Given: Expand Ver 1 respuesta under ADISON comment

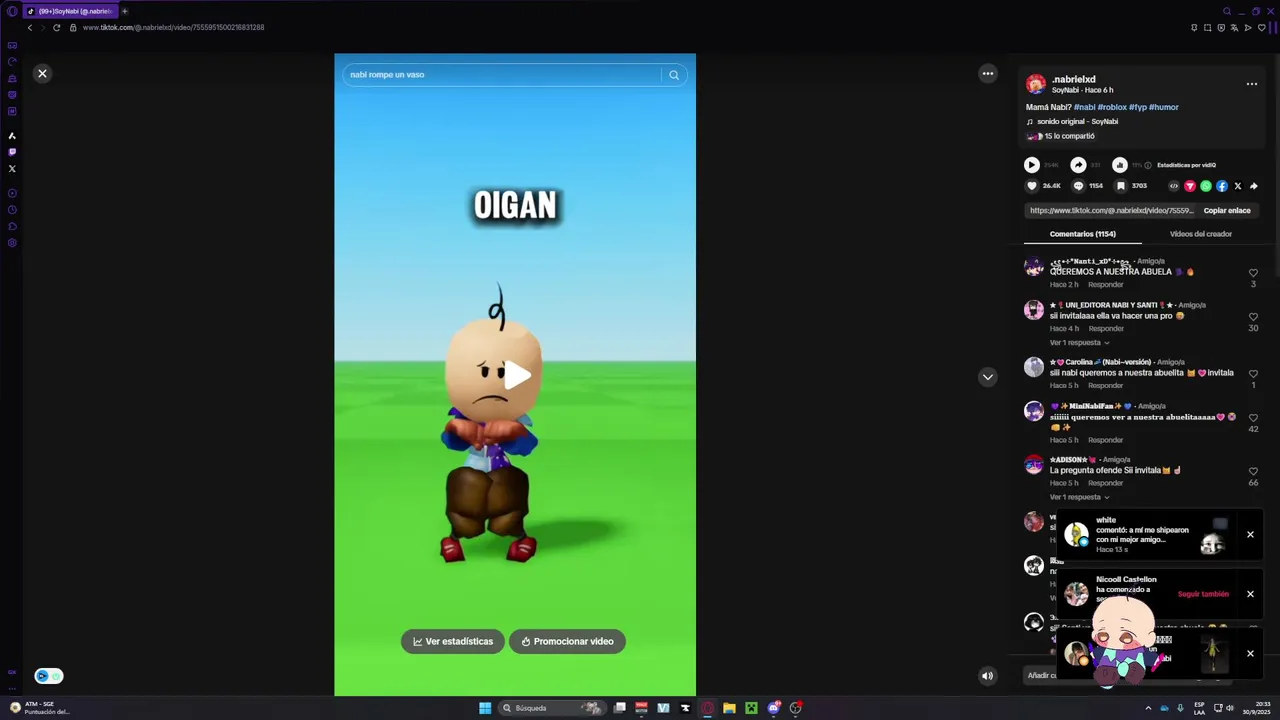Looking at the screenshot, I should pyautogui.click(x=1079, y=497).
